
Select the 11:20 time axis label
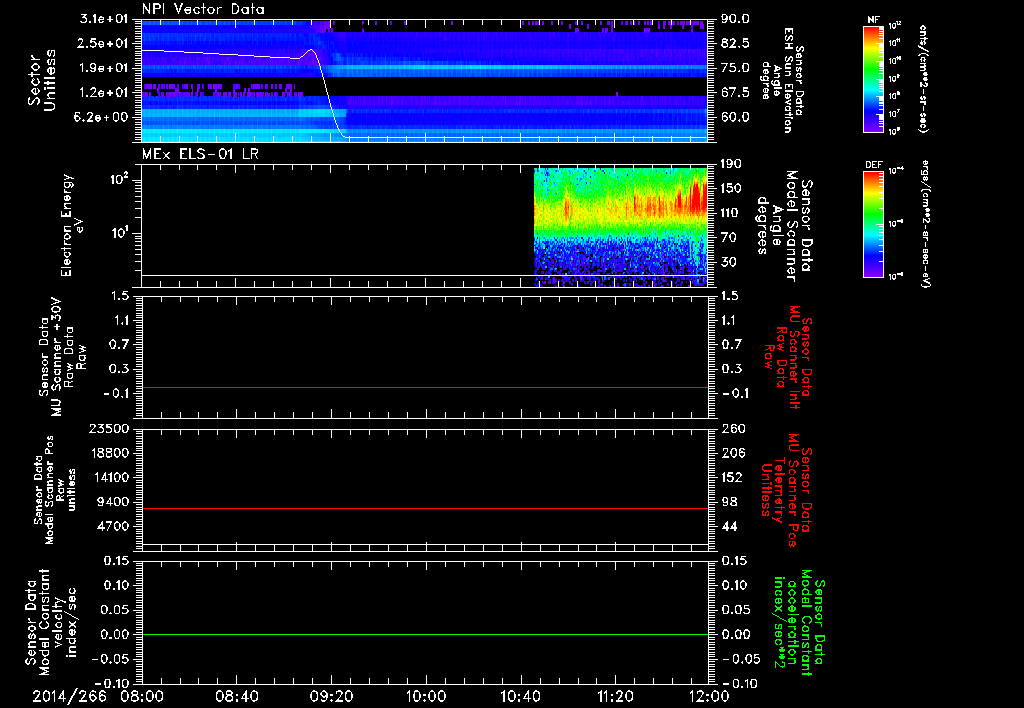(615, 695)
